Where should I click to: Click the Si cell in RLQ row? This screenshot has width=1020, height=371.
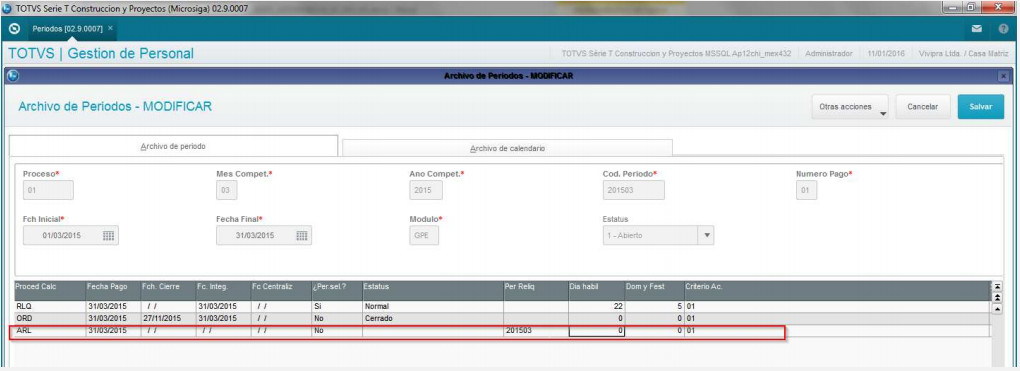point(336,306)
